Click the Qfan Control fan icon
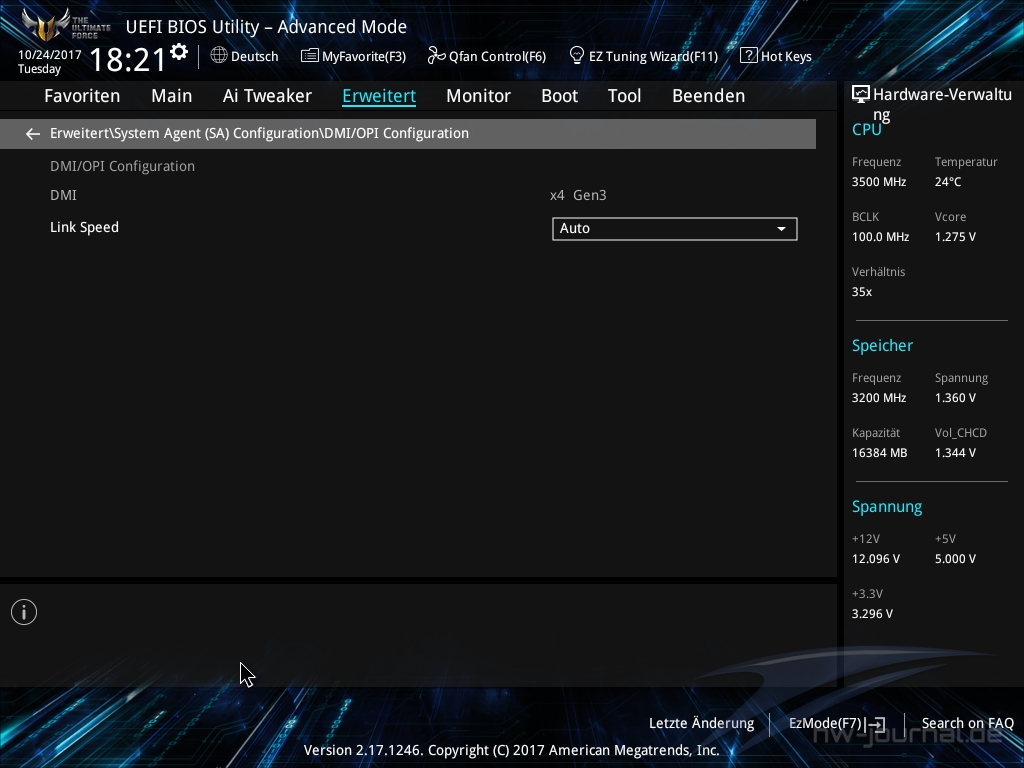The height and width of the screenshot is (768, 1024). pos(436,56)
